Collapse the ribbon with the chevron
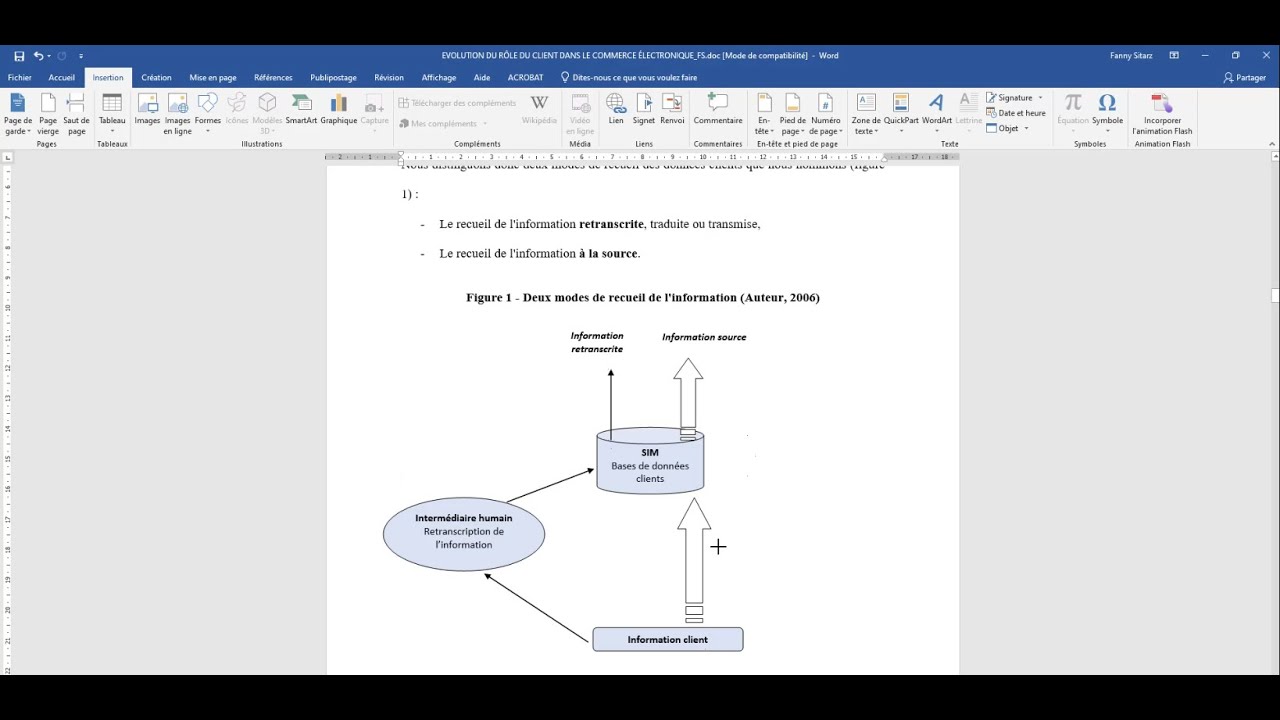 click(x=1272, y=144)
